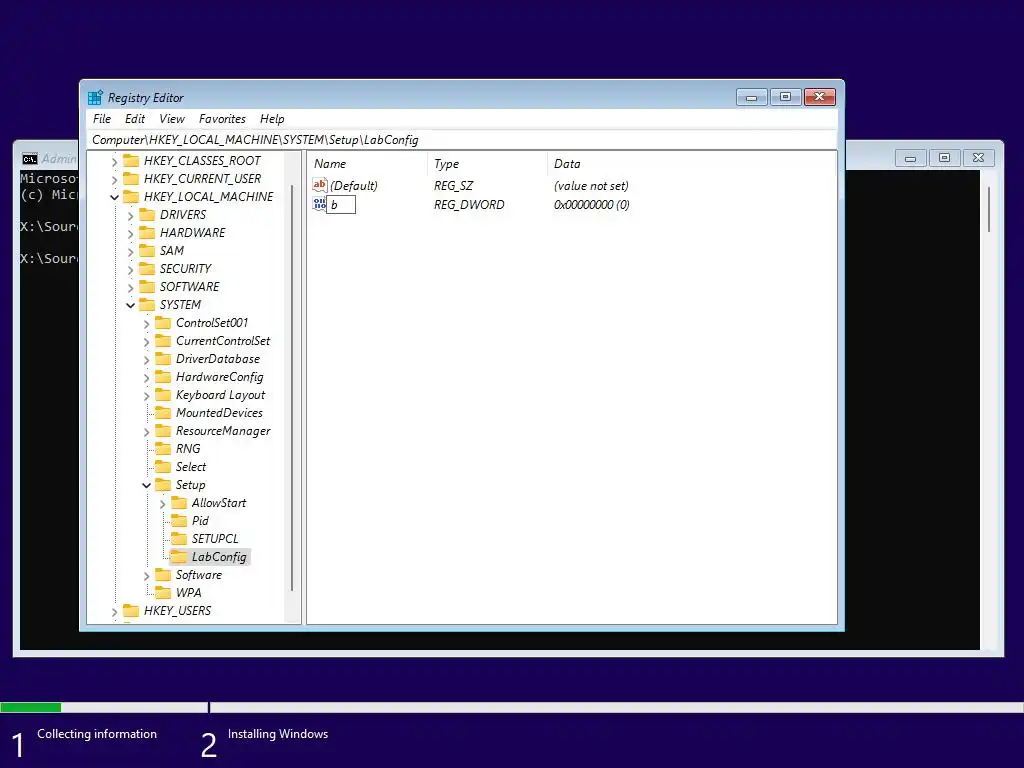Expand the HKEY_CURRENT_USER node
Viewport: 1024px width, 768px height.
114,179
